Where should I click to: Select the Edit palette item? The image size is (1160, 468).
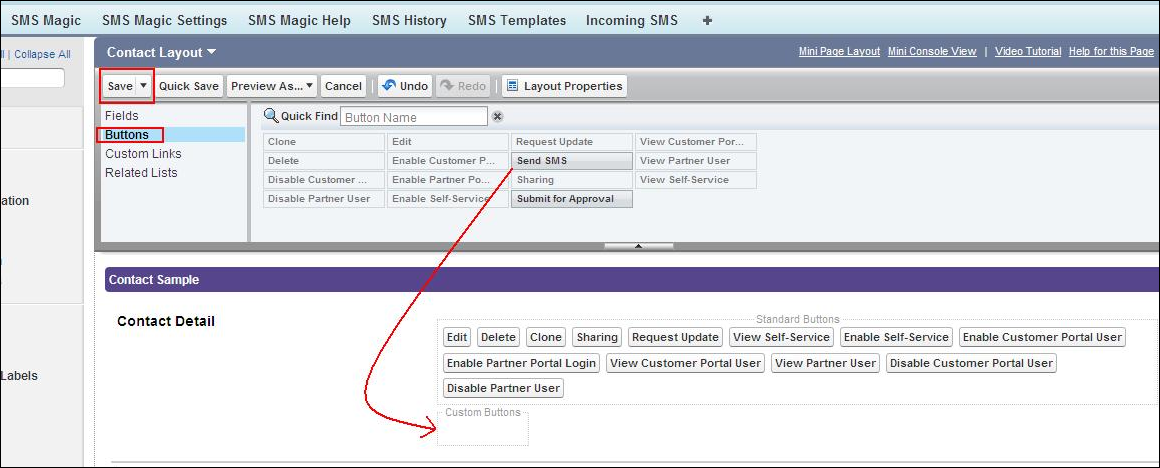pos(448,142)
